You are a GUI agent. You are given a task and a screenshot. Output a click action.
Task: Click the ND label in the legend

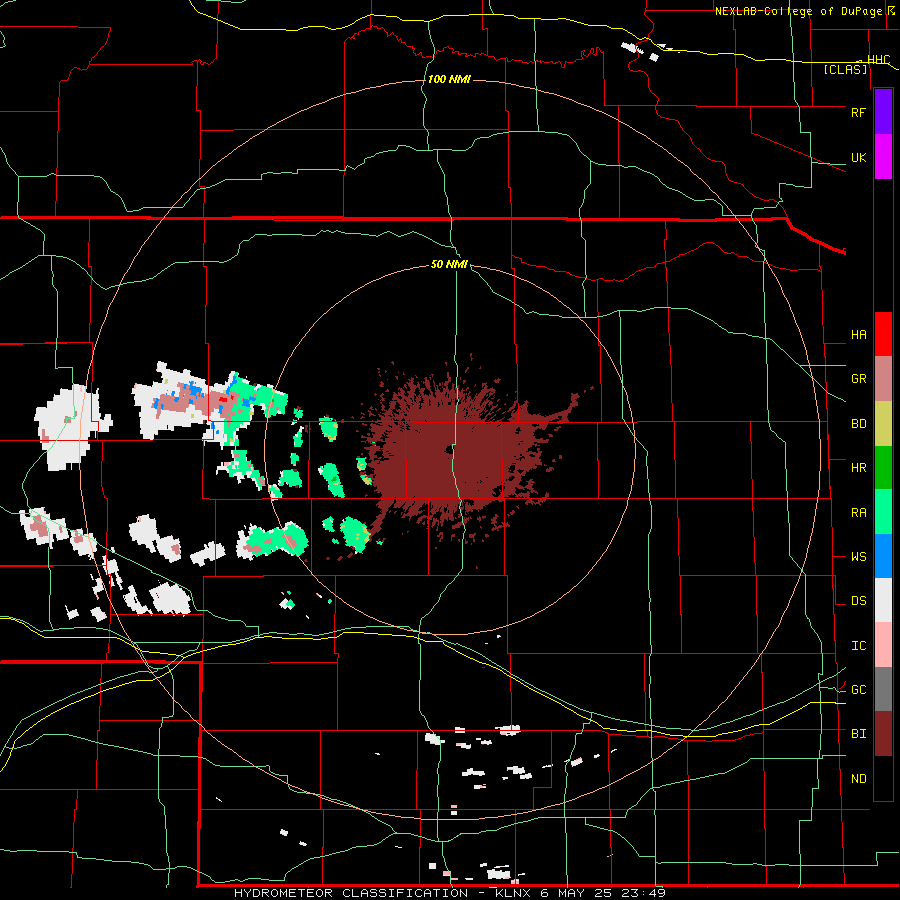tap(858, 779)
